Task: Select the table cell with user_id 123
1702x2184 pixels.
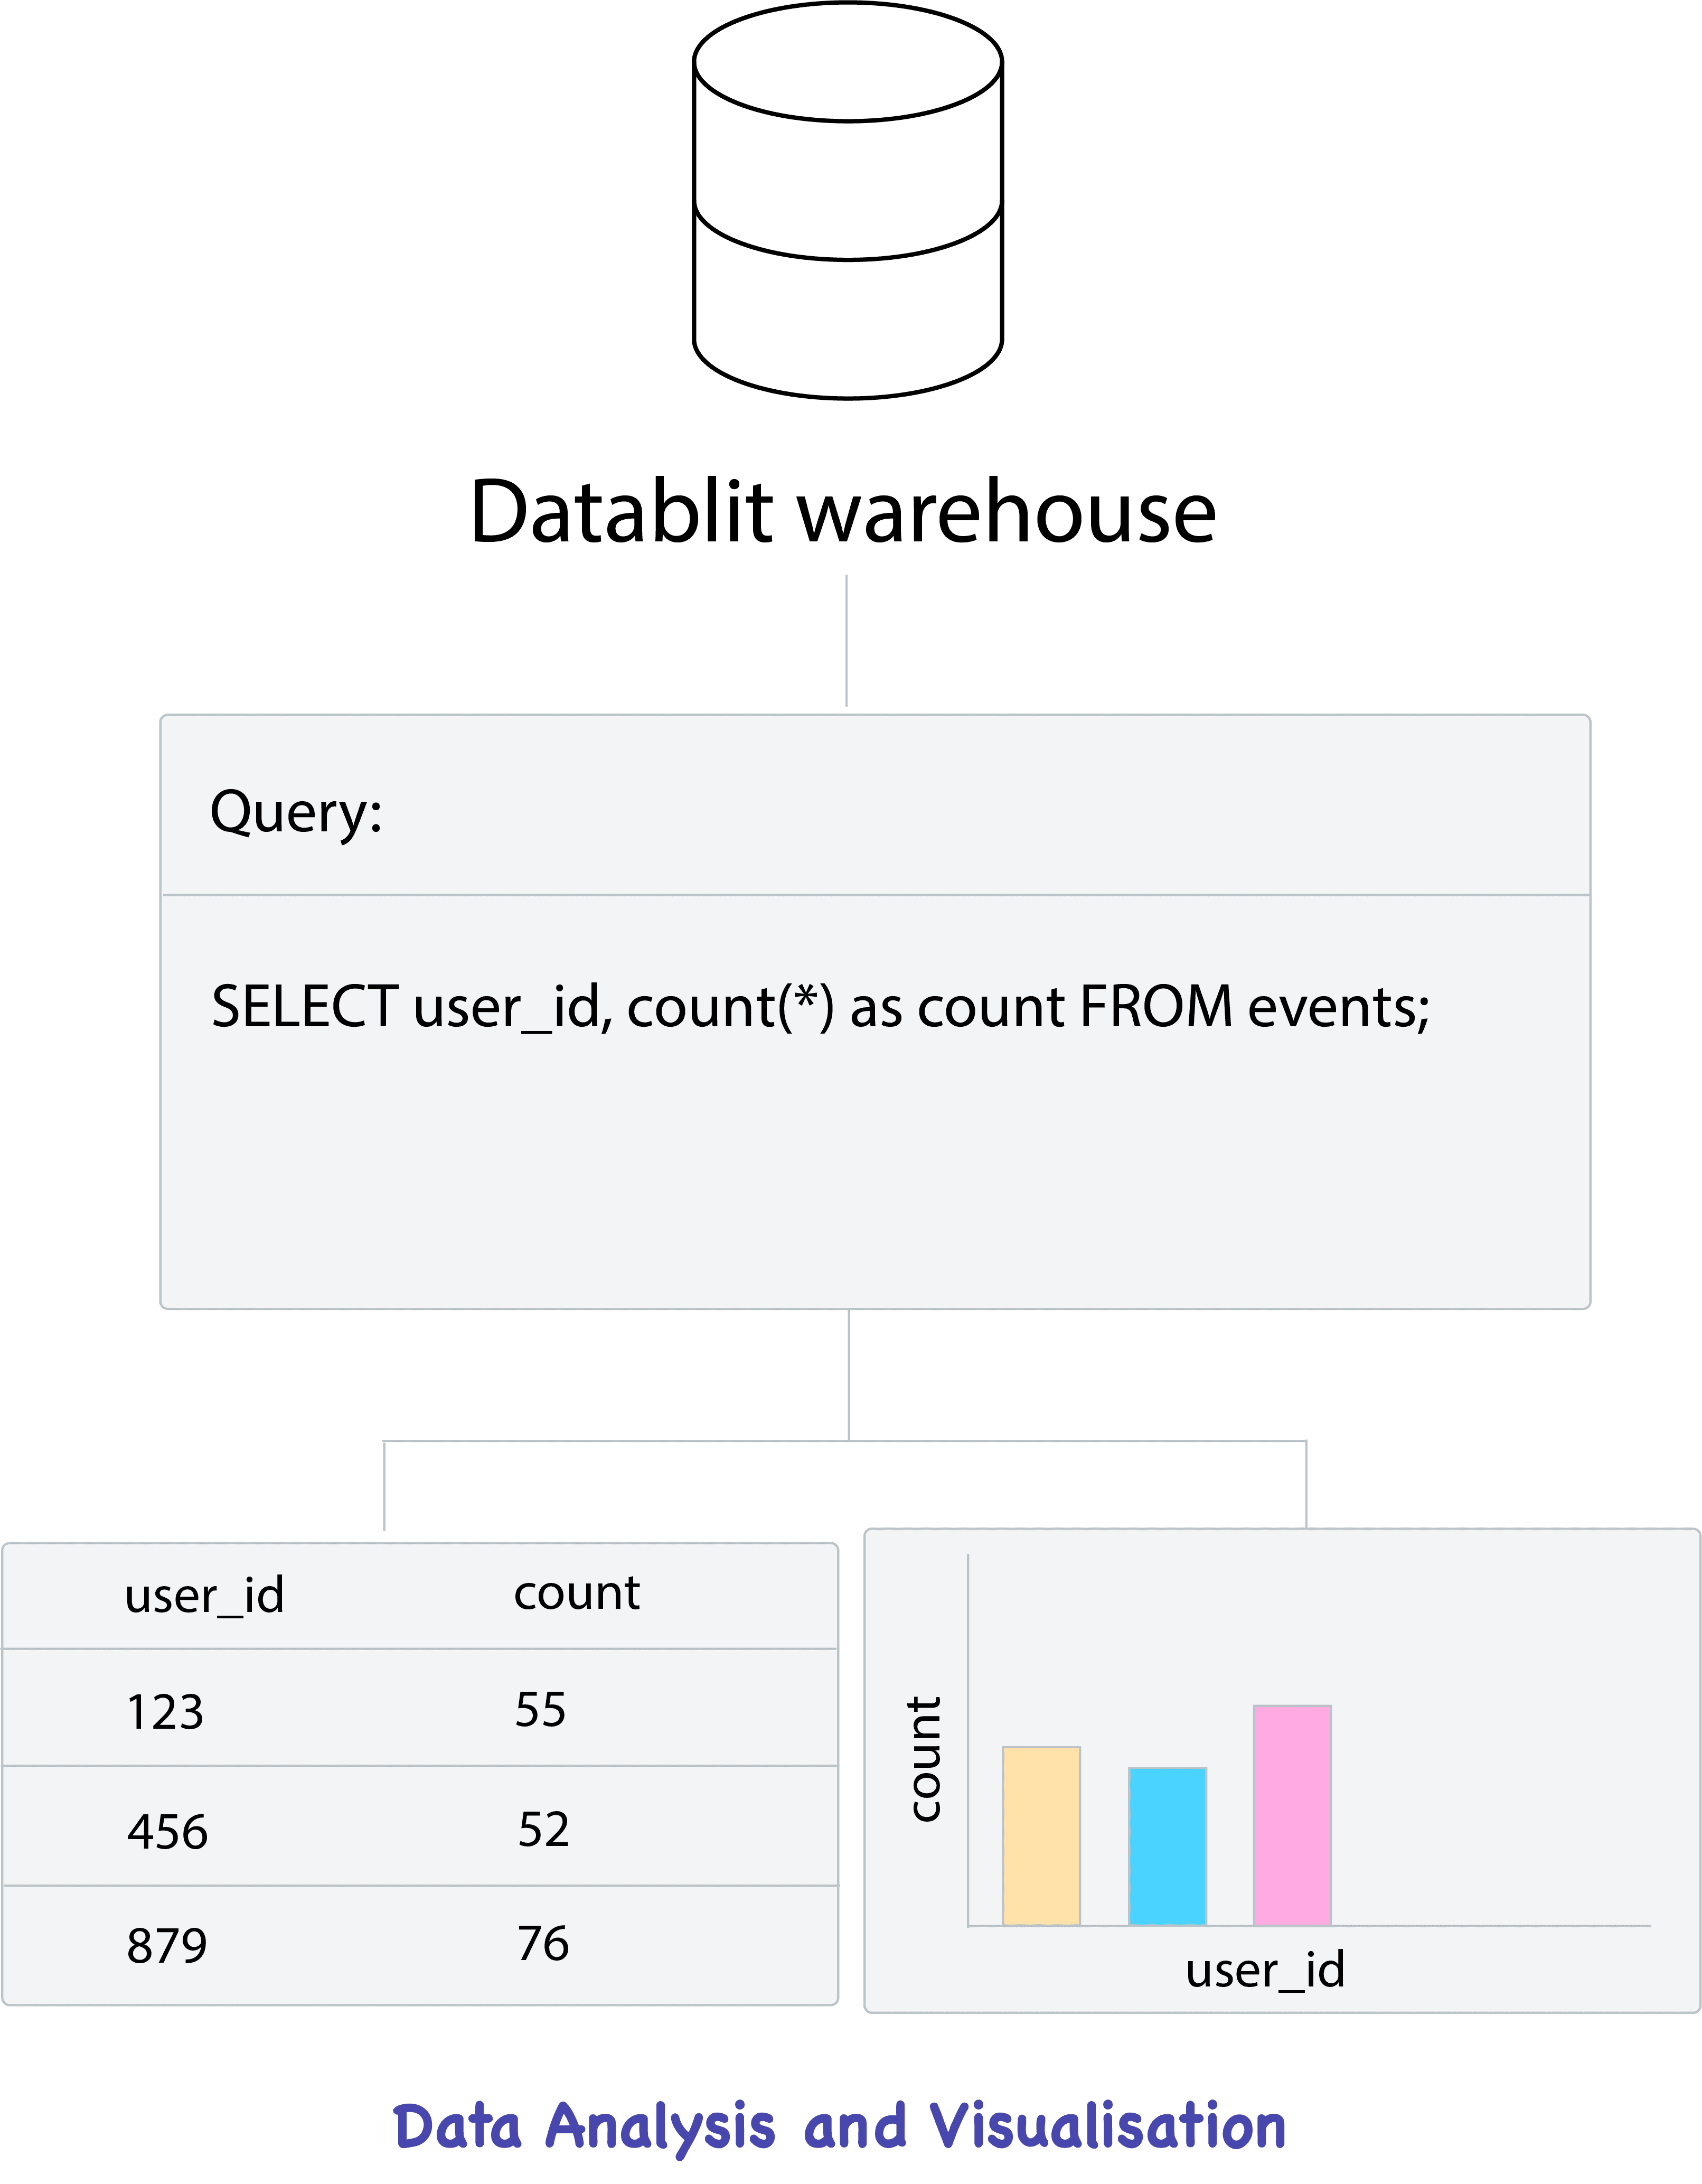Action: pyautogui.click(x=165, y=1712)
